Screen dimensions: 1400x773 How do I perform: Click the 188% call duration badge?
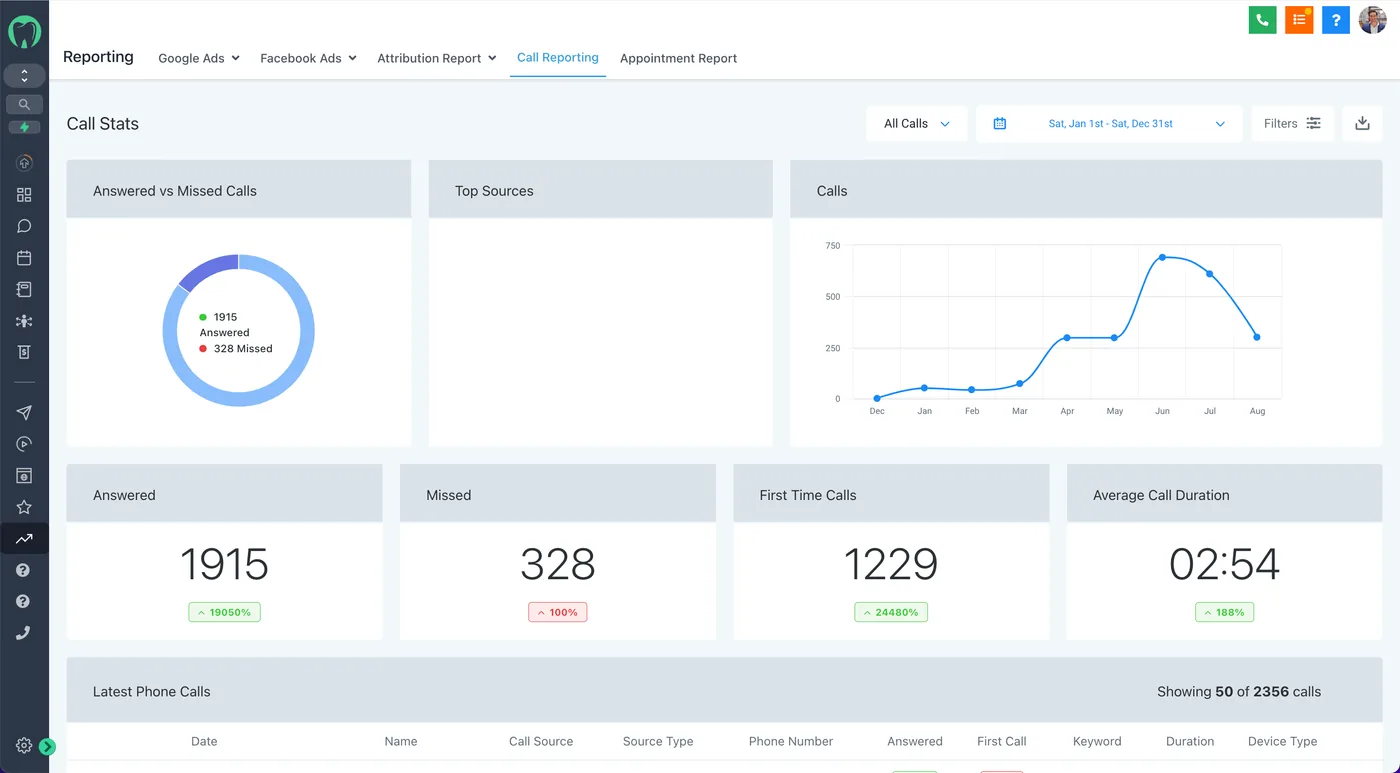[1224, 612]
